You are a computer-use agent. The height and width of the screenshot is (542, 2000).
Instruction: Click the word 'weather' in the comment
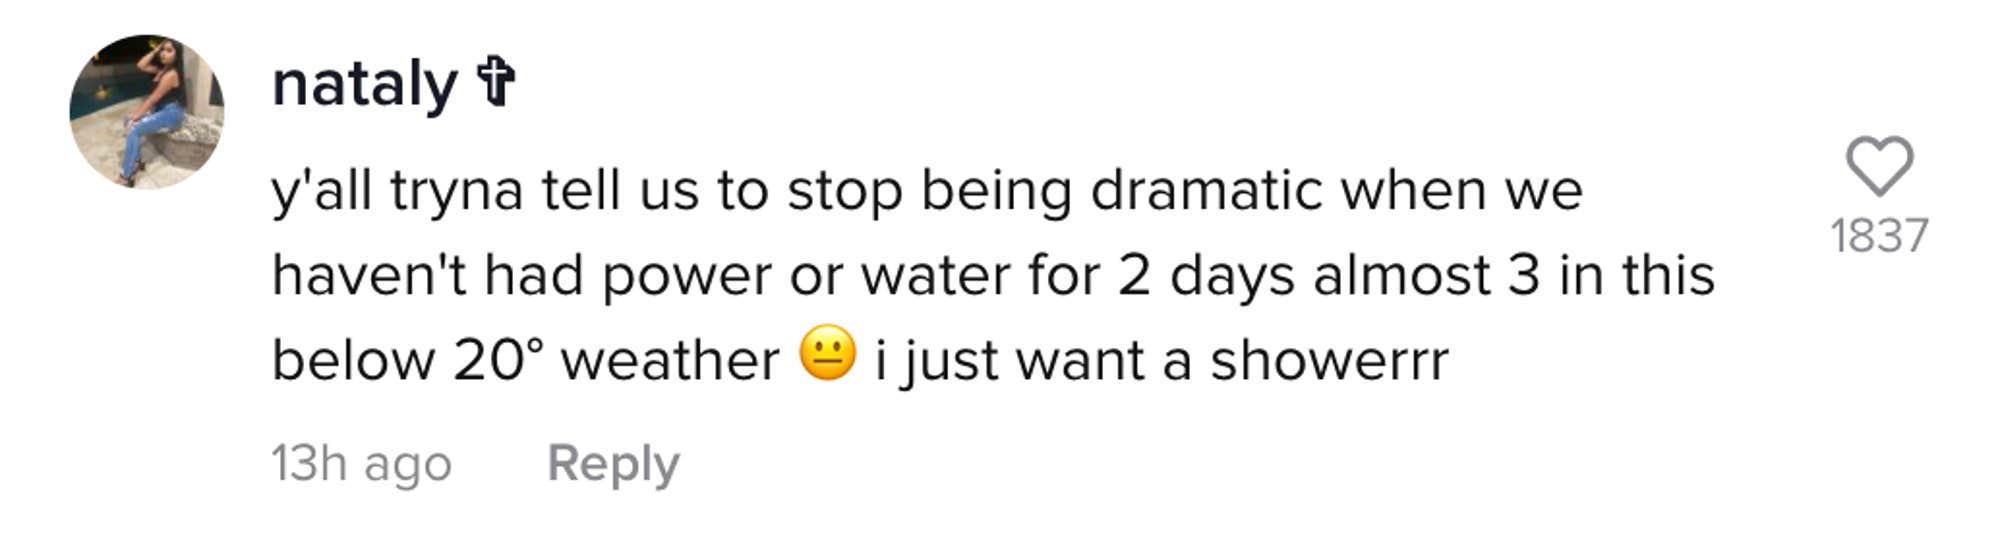[x=669, y=360]
